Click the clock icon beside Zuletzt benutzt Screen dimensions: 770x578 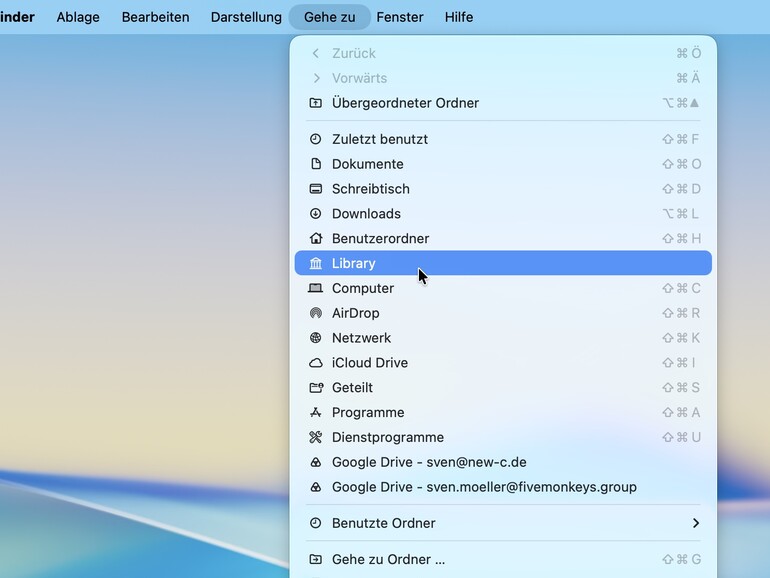click(x=316, y=139)
